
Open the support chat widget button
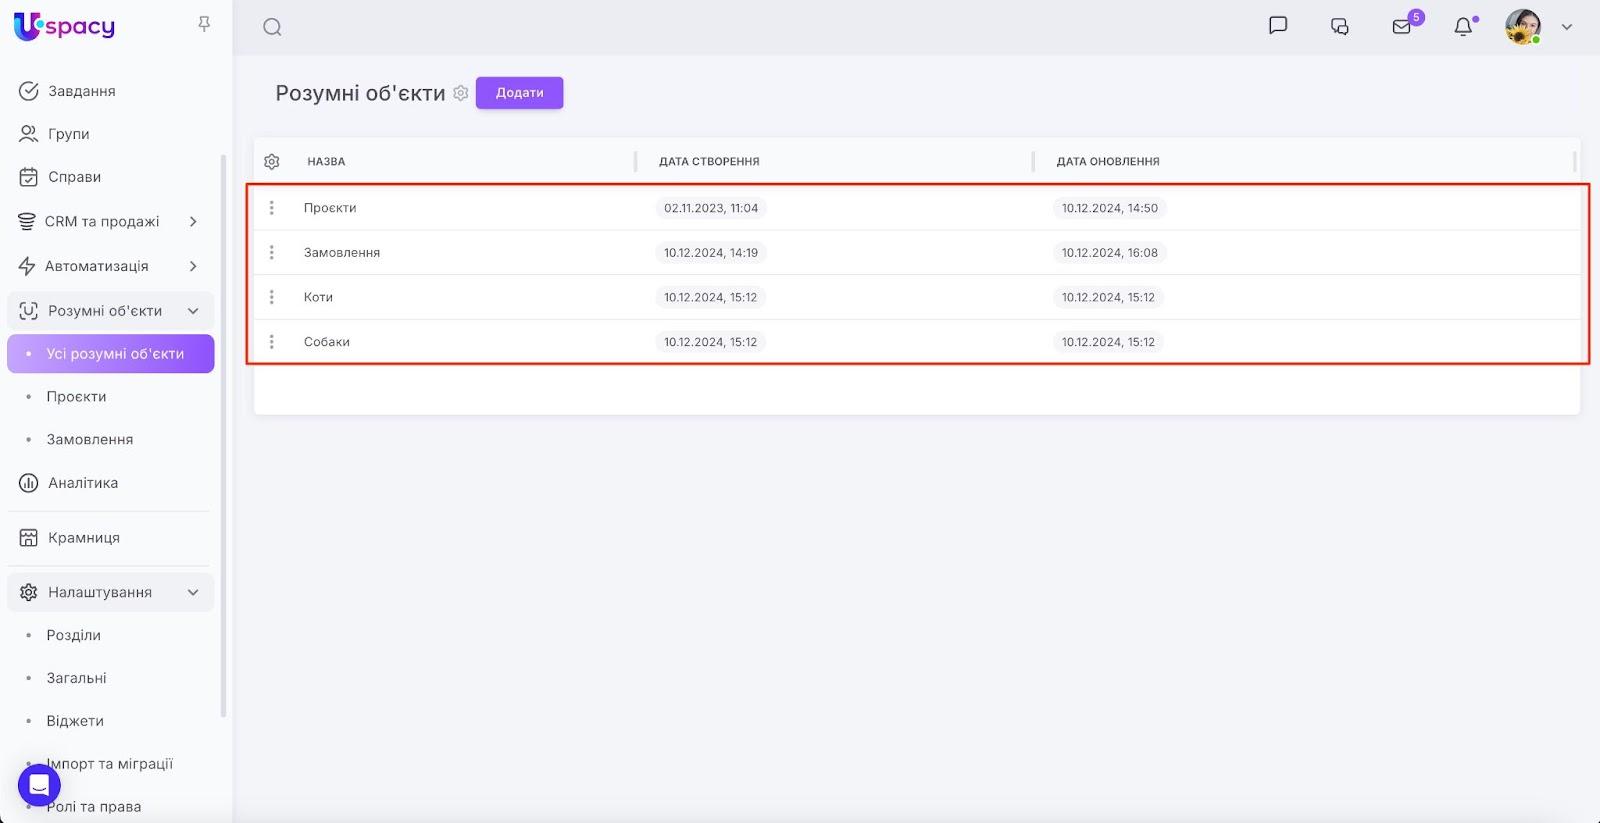coord(39,785)
